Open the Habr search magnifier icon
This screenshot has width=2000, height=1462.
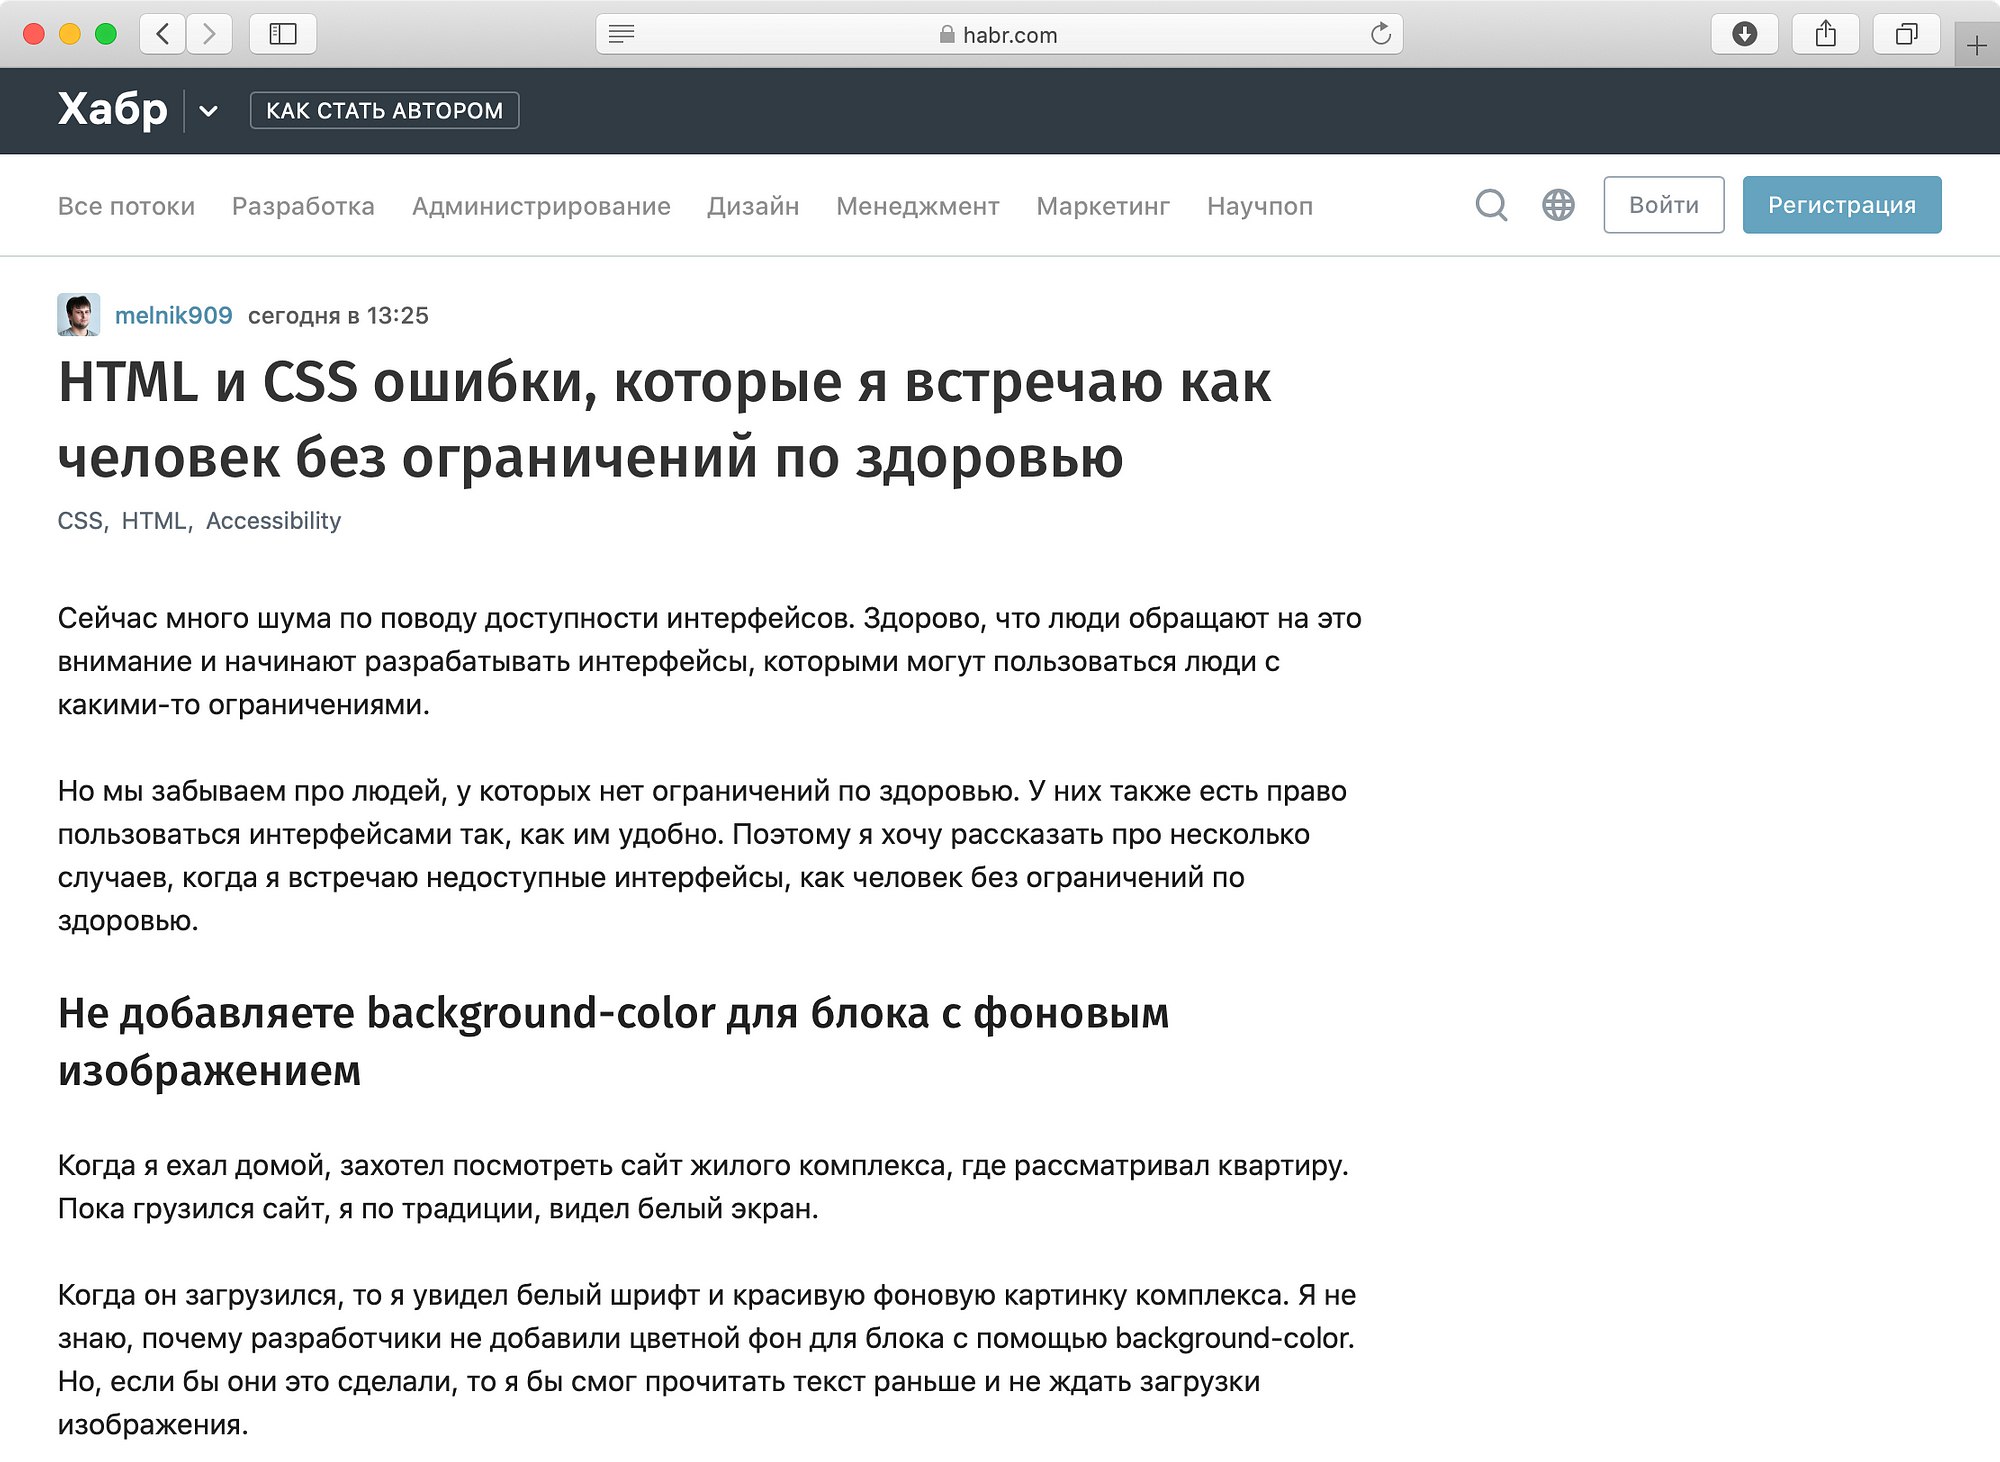point(1491,205)
